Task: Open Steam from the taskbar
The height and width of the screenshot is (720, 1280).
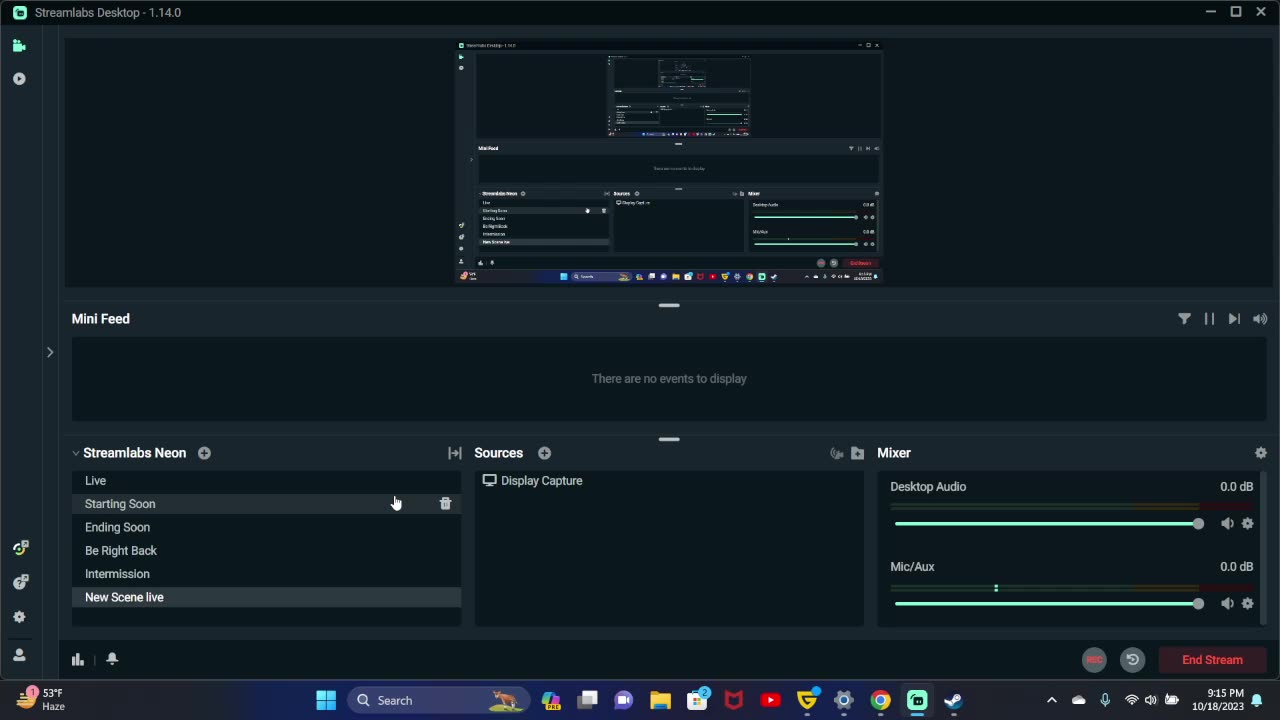Action: (x=953, y=700)
